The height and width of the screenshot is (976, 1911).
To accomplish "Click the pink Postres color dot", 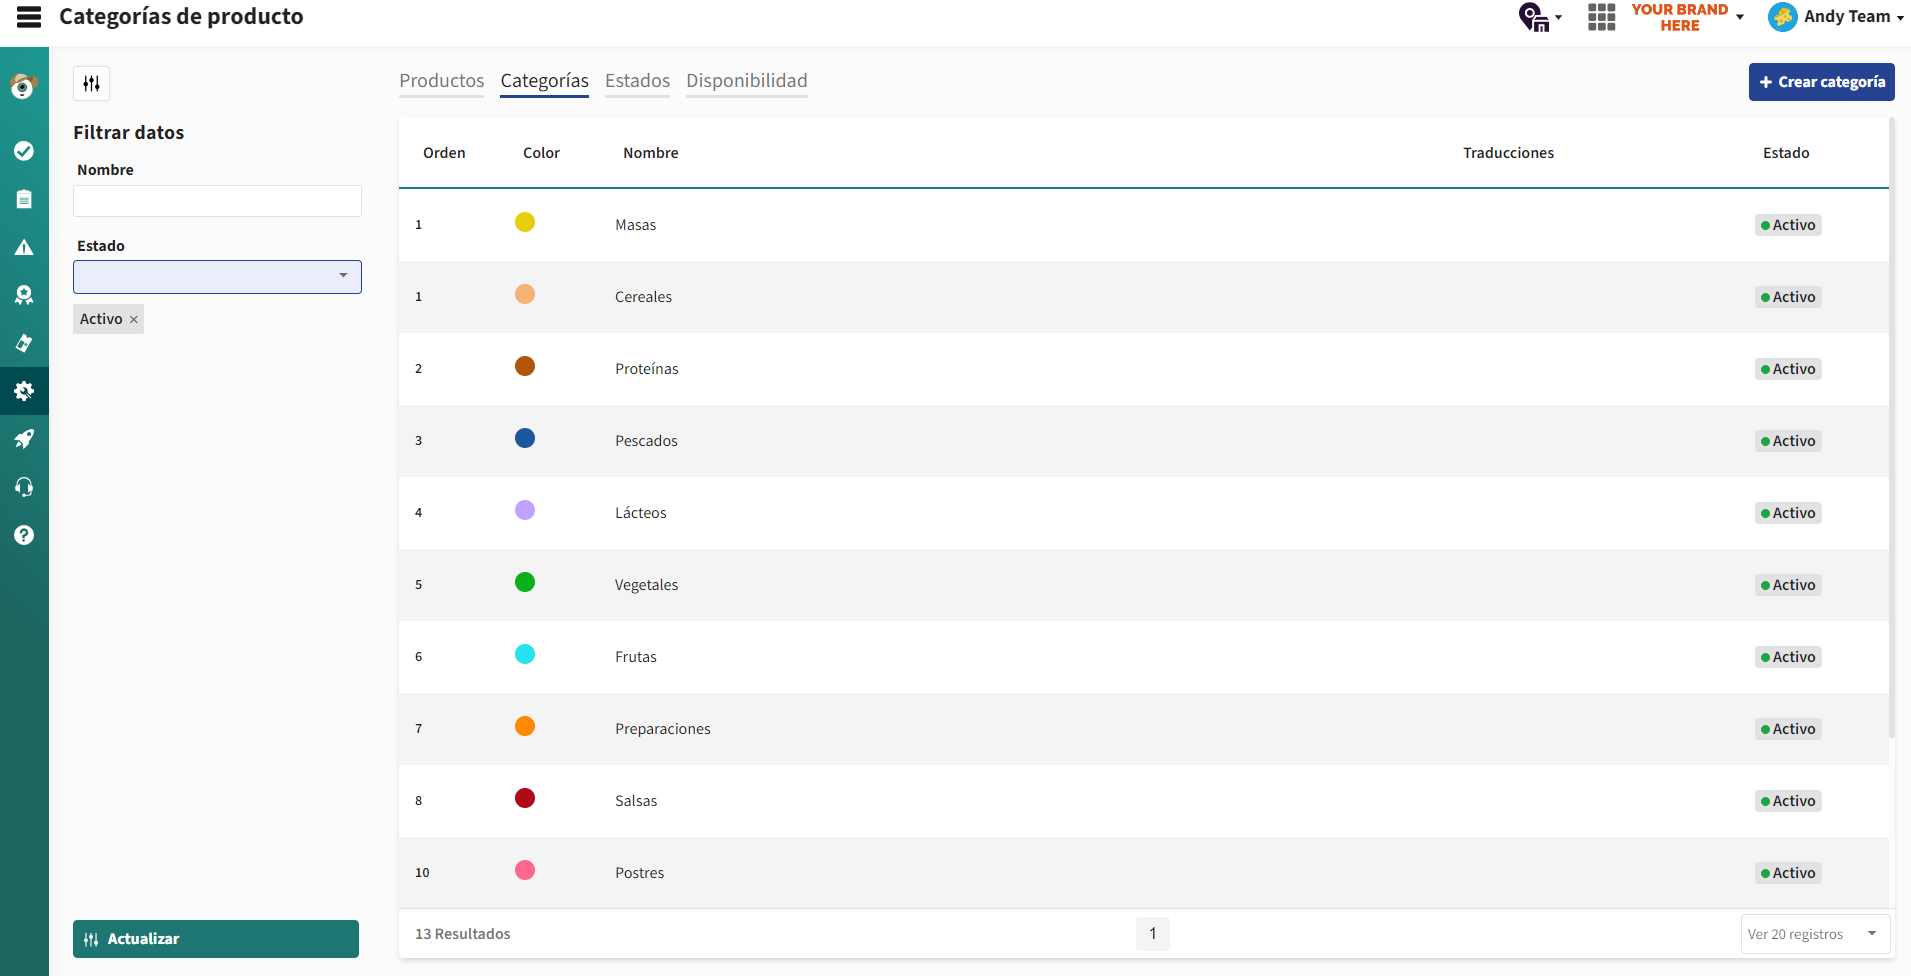I will [525, 870].
